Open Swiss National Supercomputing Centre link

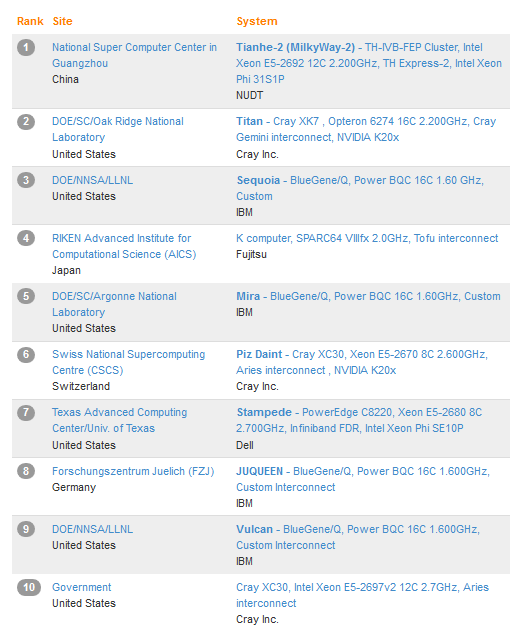129,362
